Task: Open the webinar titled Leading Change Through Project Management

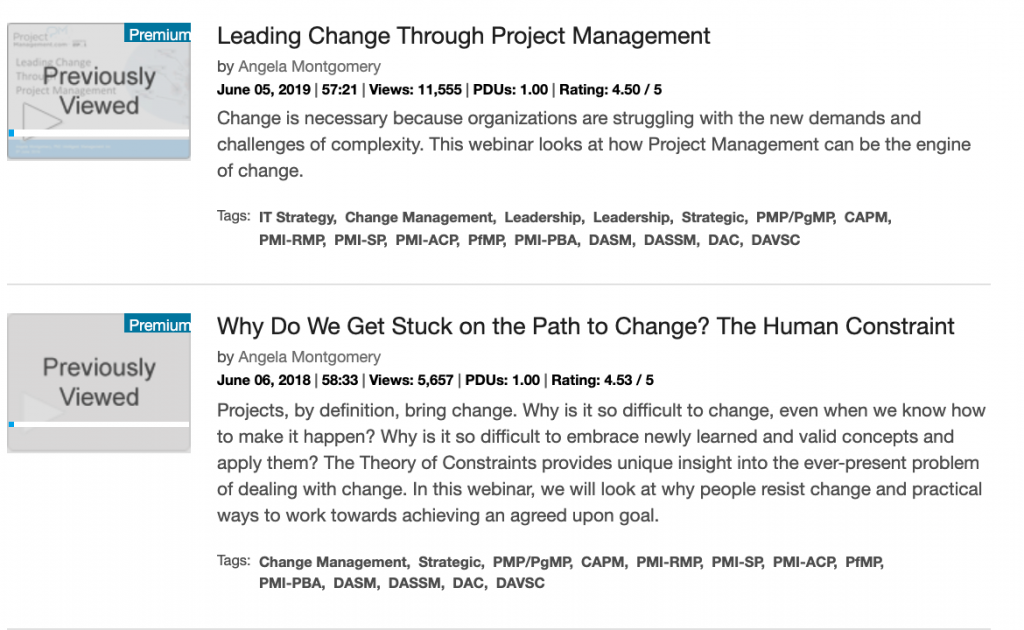Action: click(x=463, y=36)
